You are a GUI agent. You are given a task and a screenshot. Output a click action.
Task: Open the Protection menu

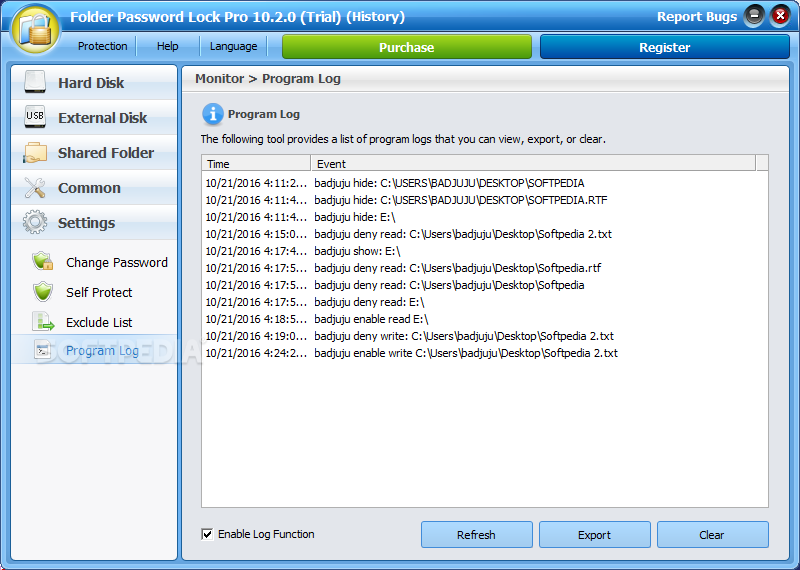click(103, 46)
